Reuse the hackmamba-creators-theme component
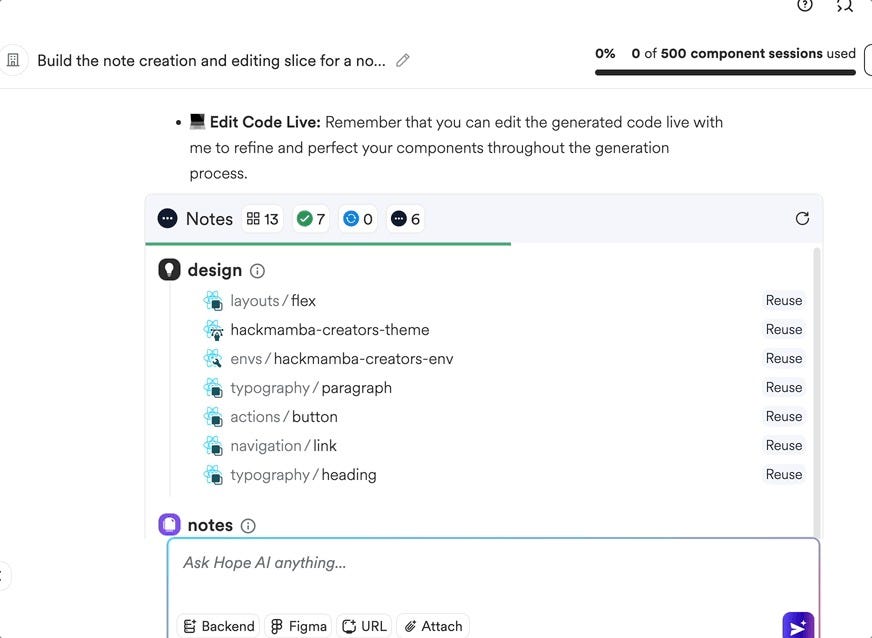 pos(783,329)
